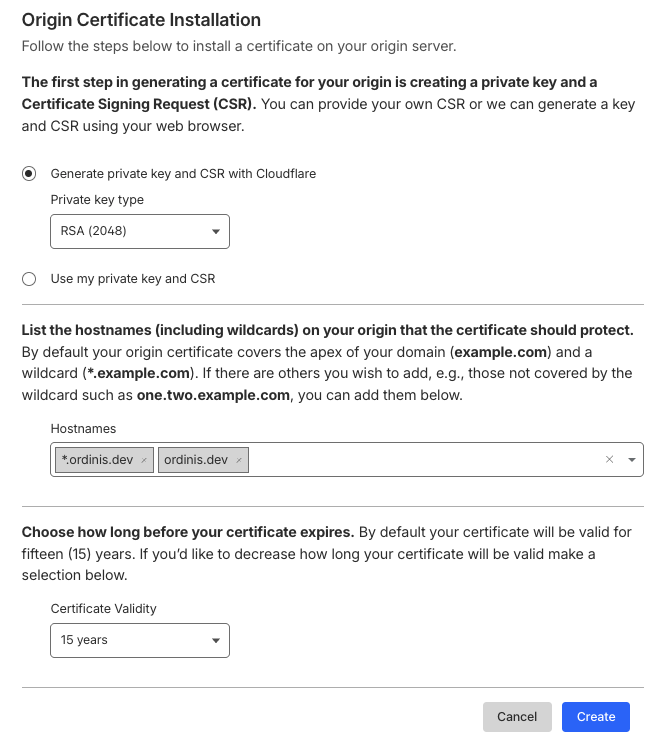Viewport: 667px width, 739px height.
Task: Click the caret arrow in Private key type
Action: (216, 232)
